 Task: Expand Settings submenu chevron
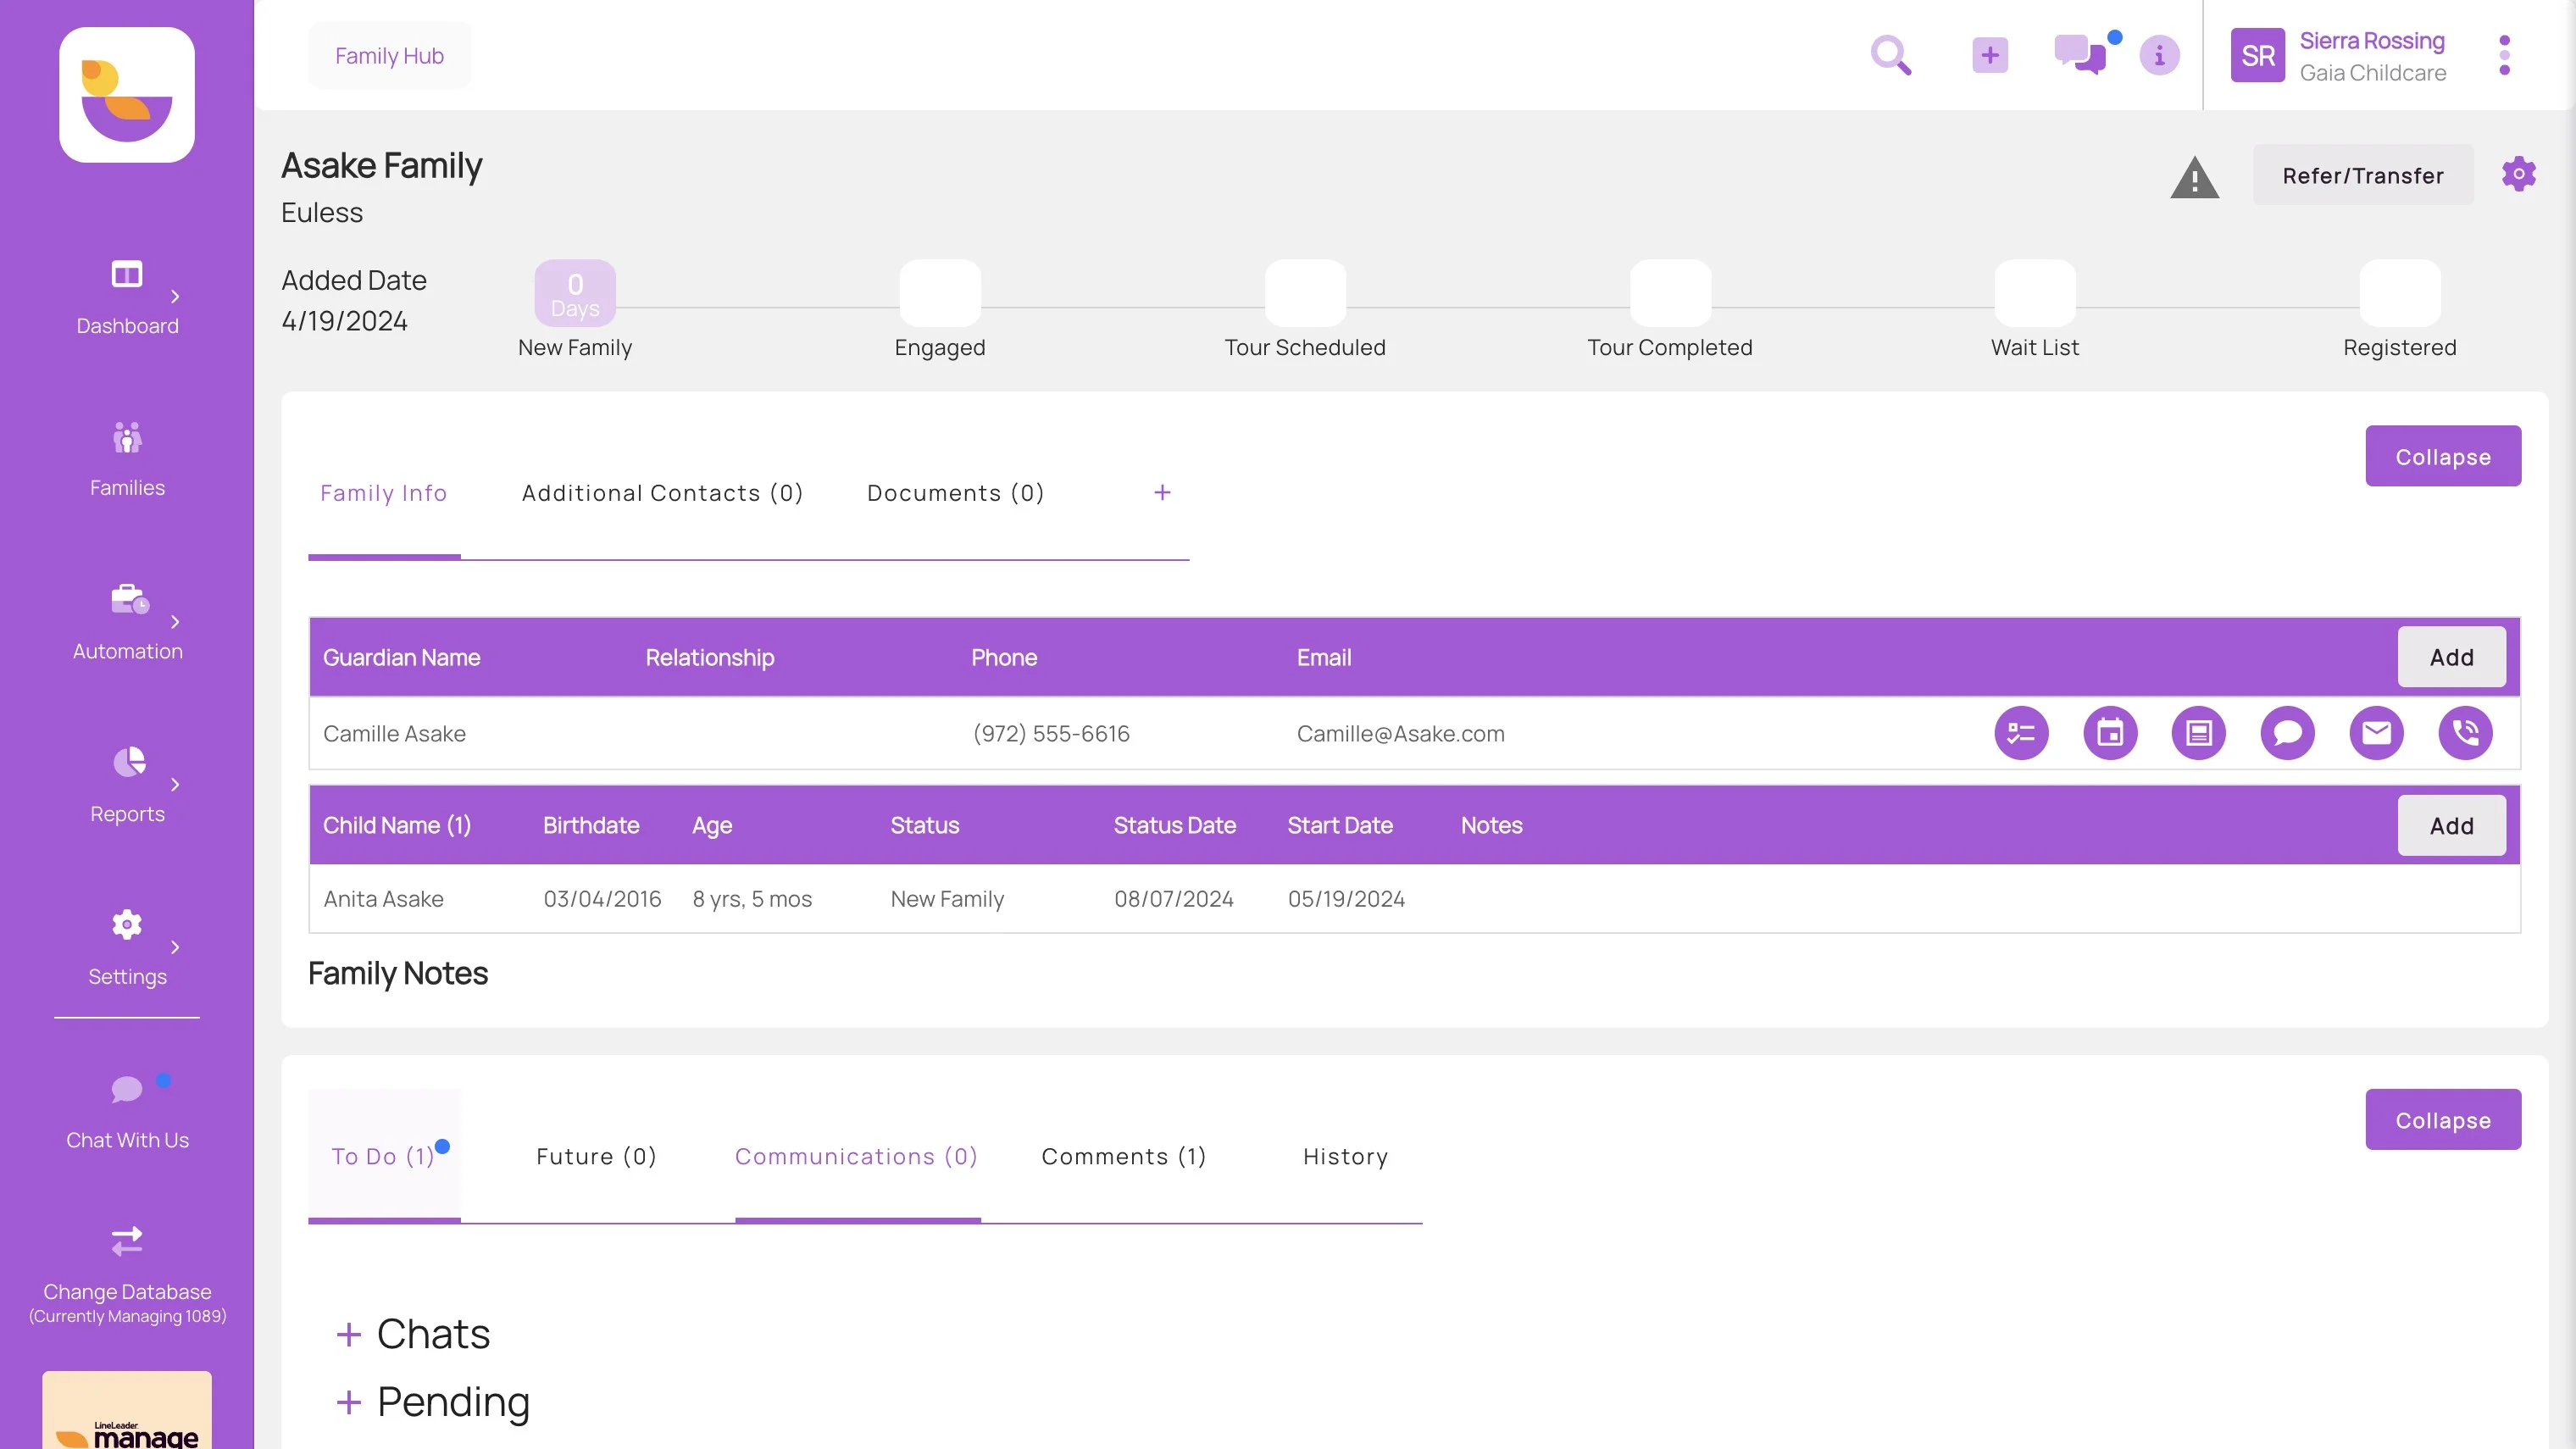click(175, 947)
